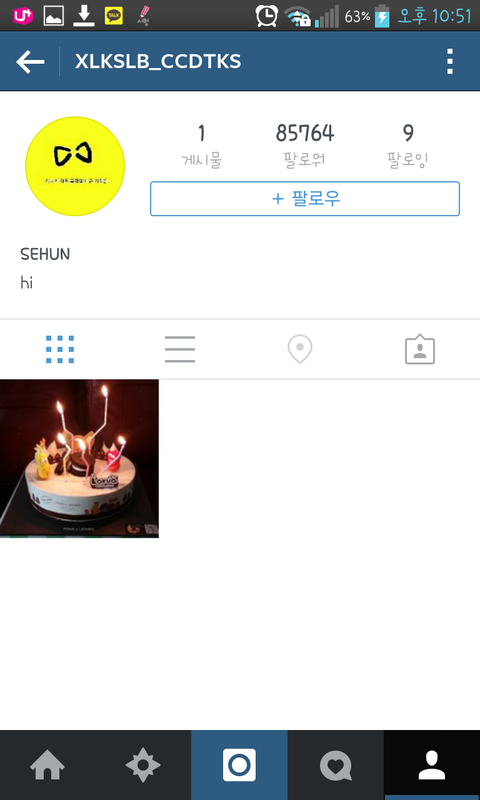View the 85764 followers list
This screenshot has height=800, width=480.
pyautogui.click(x=305, y=145)
